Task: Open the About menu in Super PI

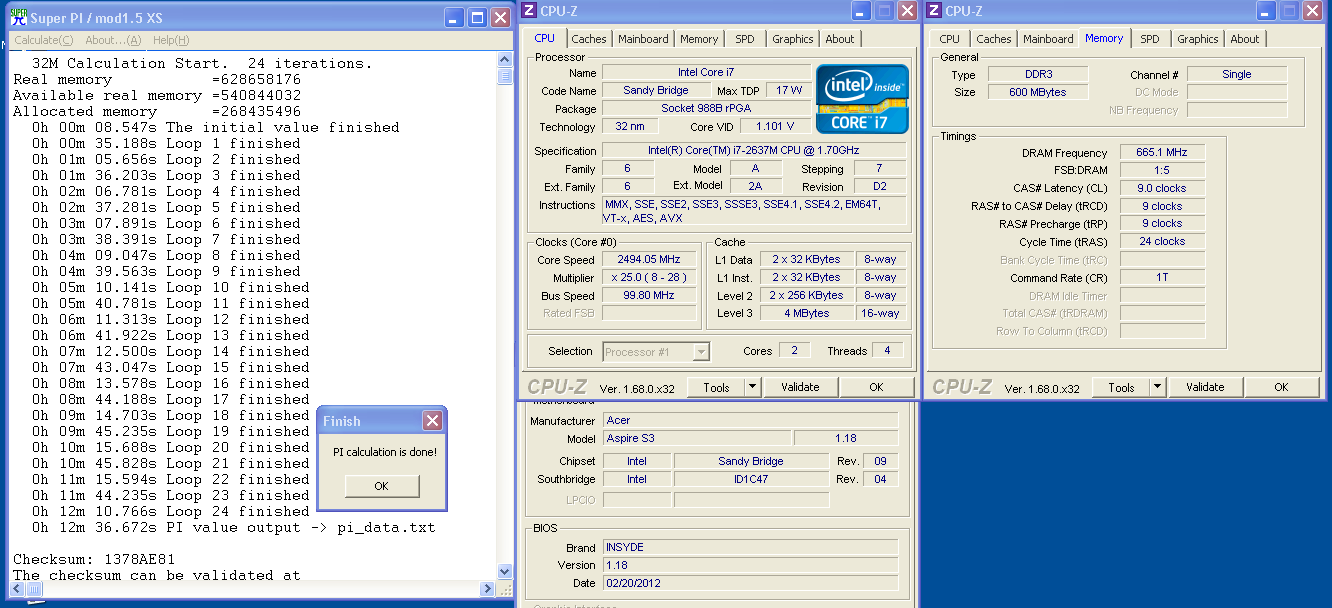Action: click(113, 40)
